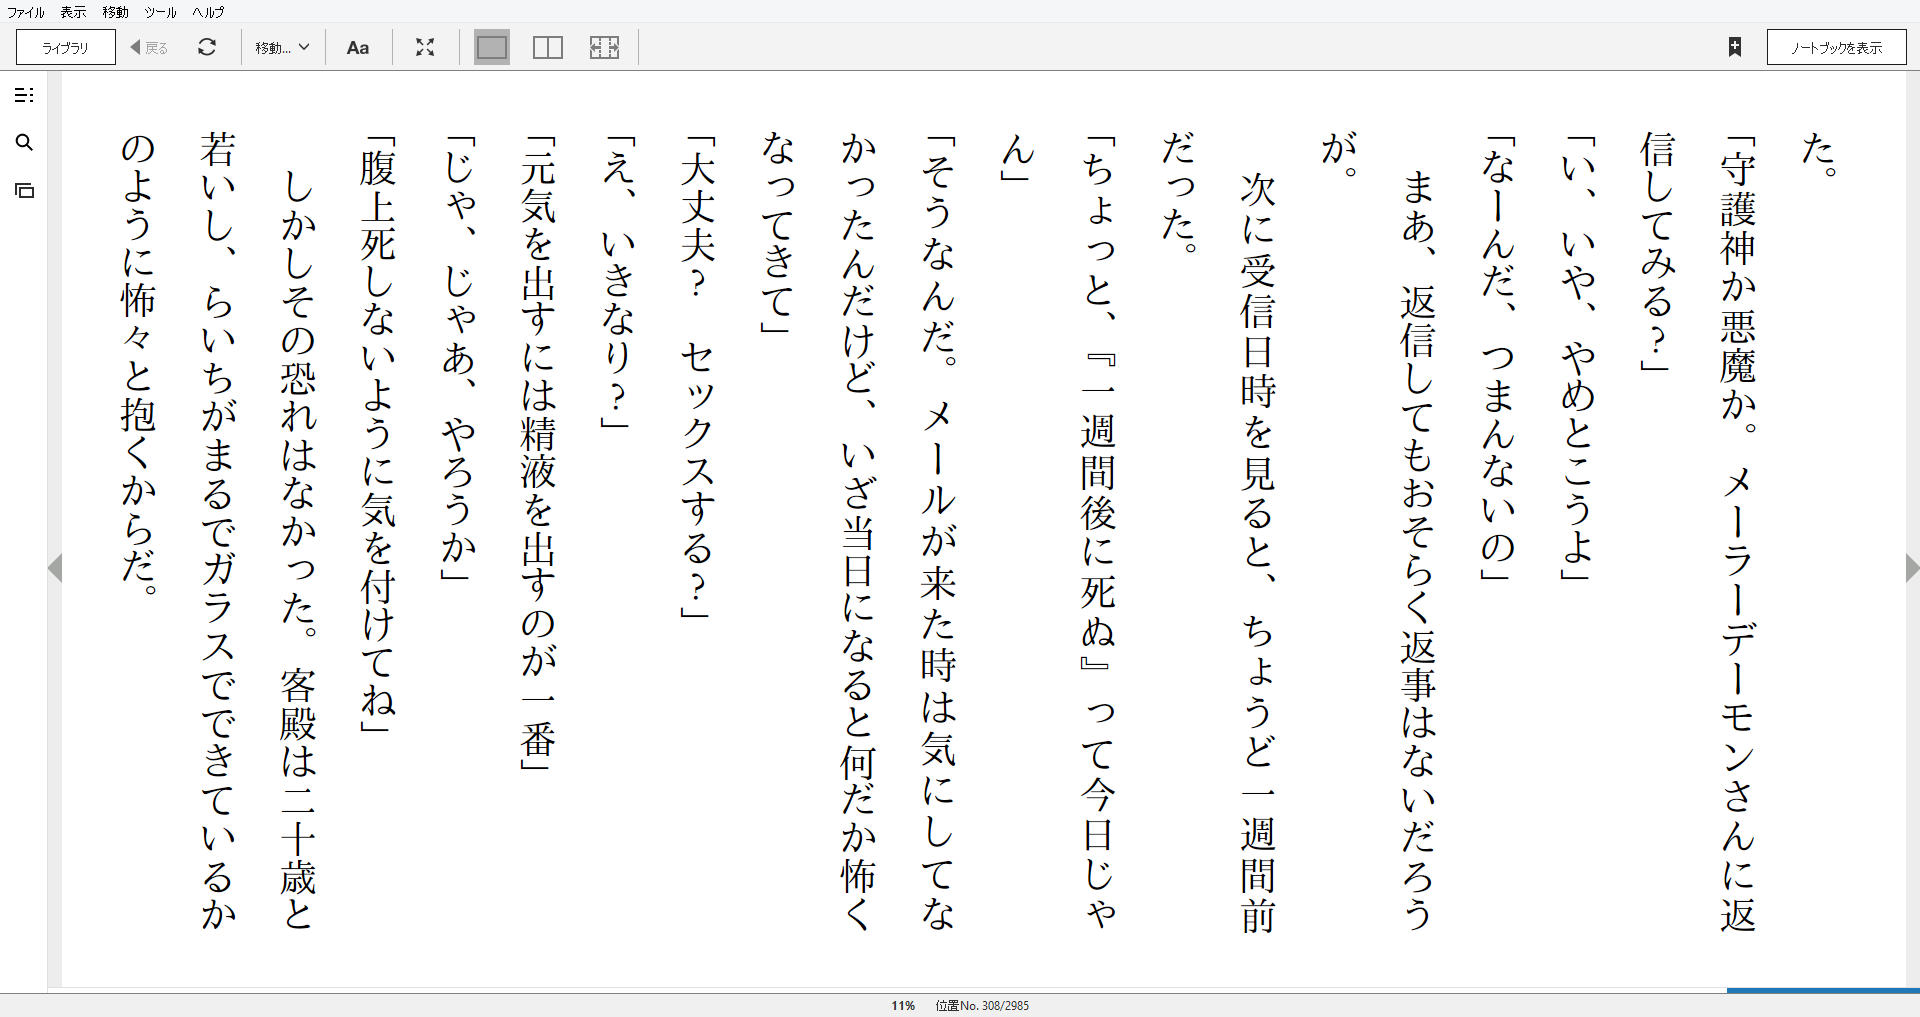Sync the book with the refresh icon

(x=207, y=47)
